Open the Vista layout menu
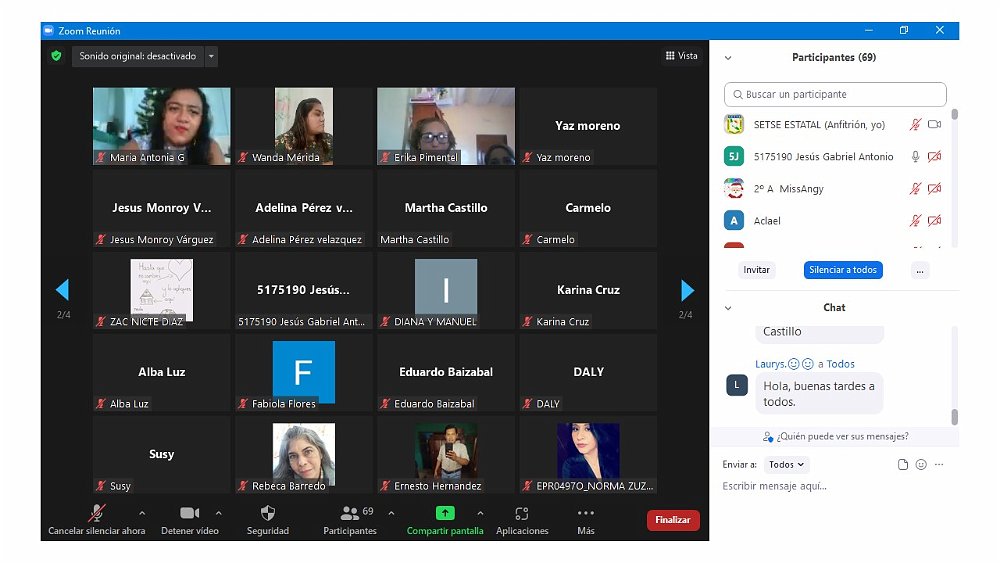1000x563 pixels. [x=681, y=56]
